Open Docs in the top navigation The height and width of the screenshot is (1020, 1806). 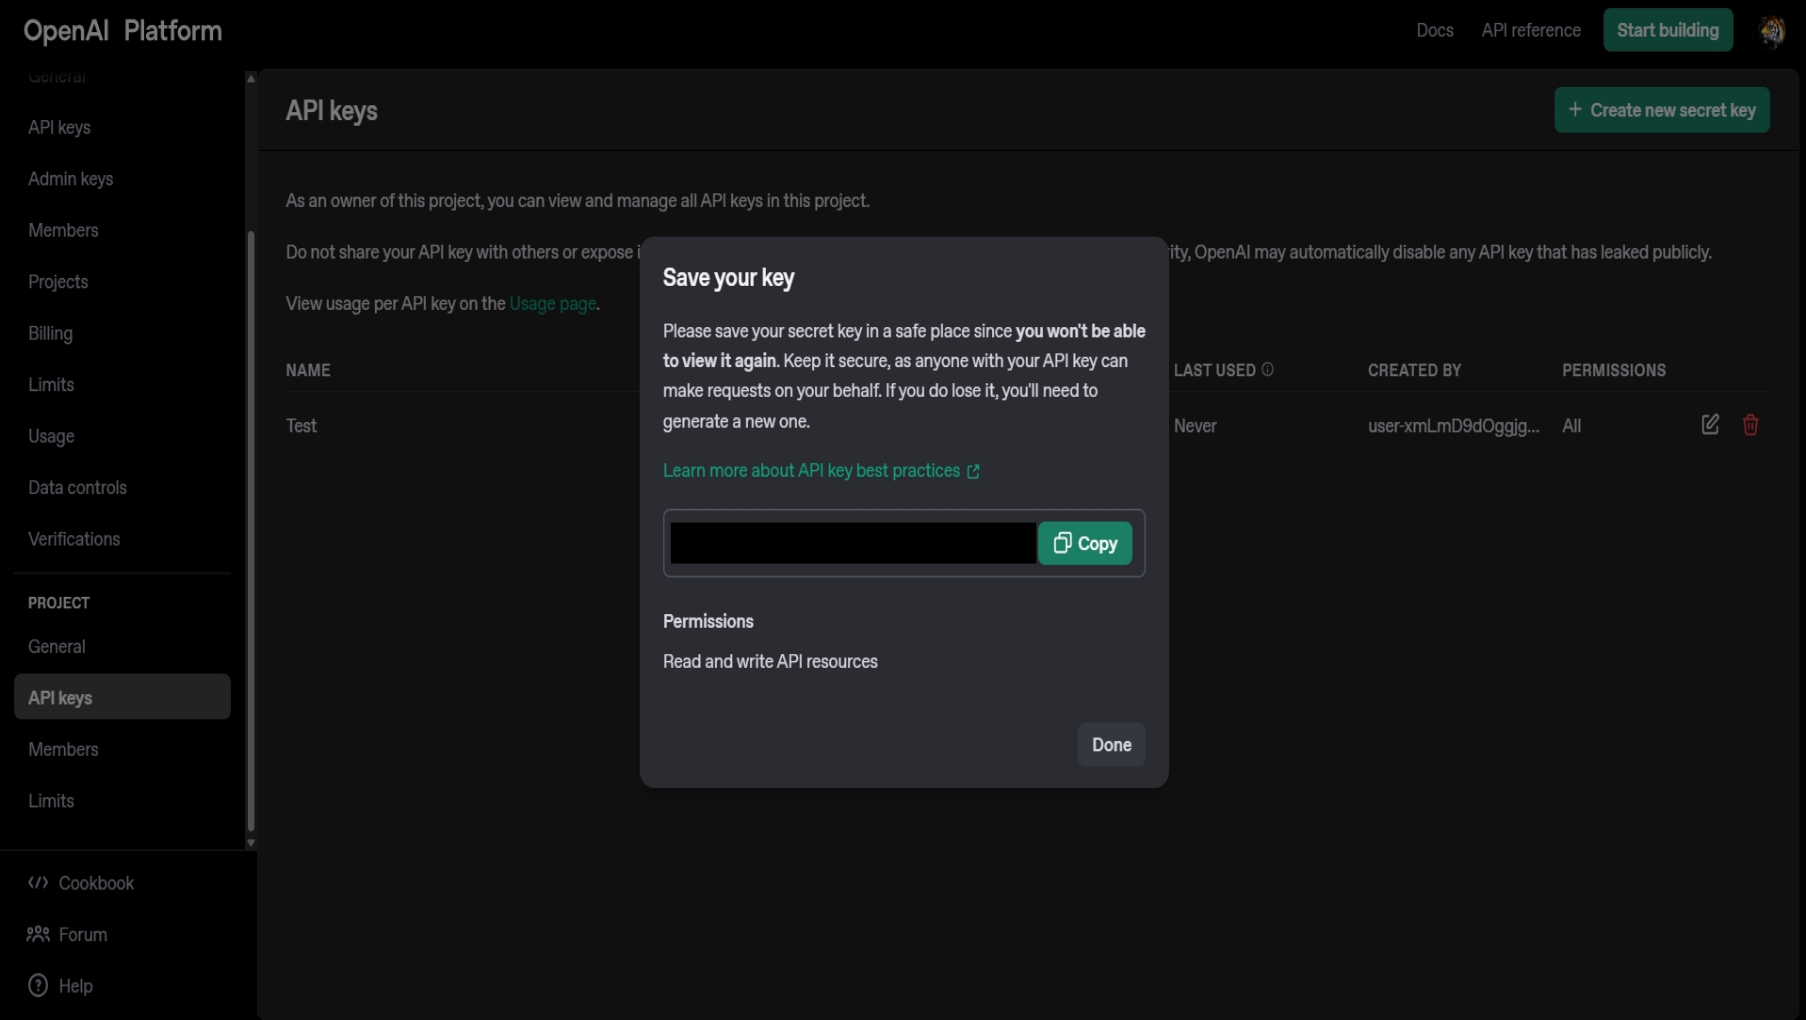pos(1434,30)
